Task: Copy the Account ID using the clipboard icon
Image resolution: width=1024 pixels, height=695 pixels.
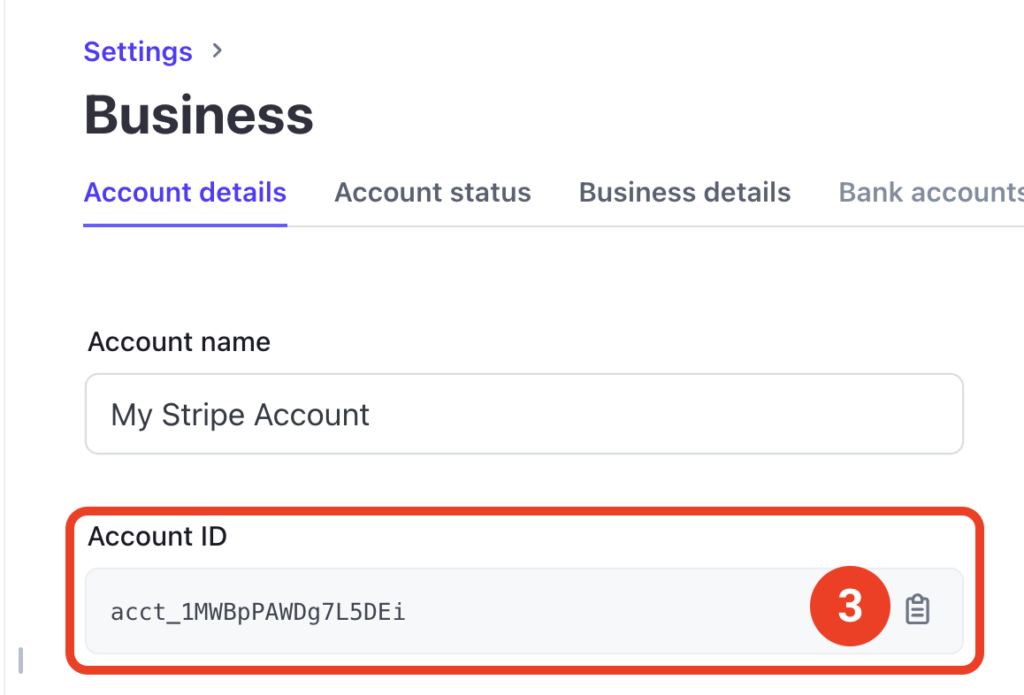Action: click(x=919, y=607)
